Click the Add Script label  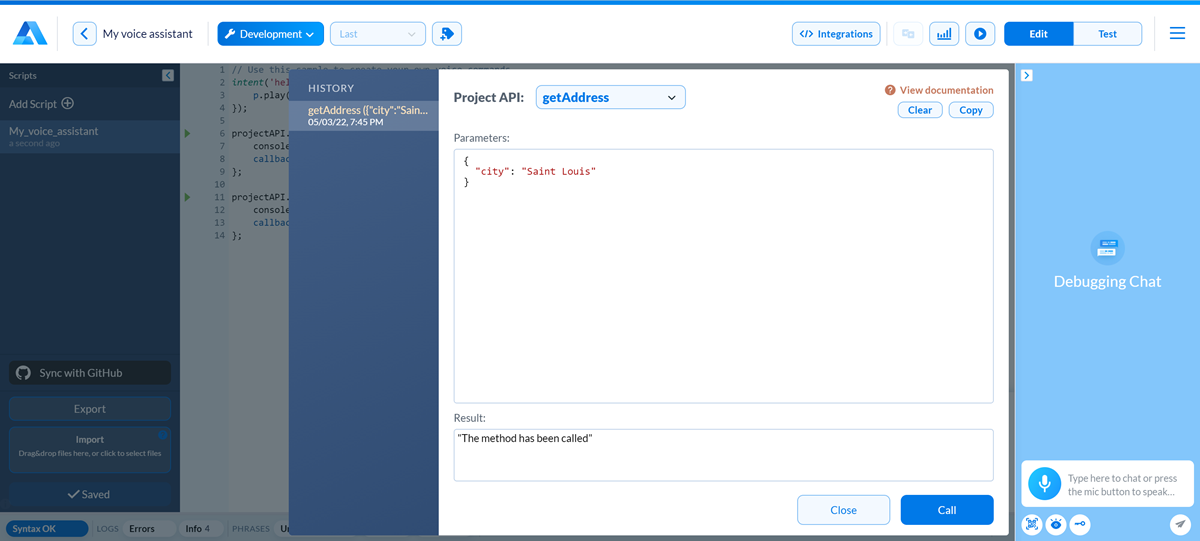point(33,104)
